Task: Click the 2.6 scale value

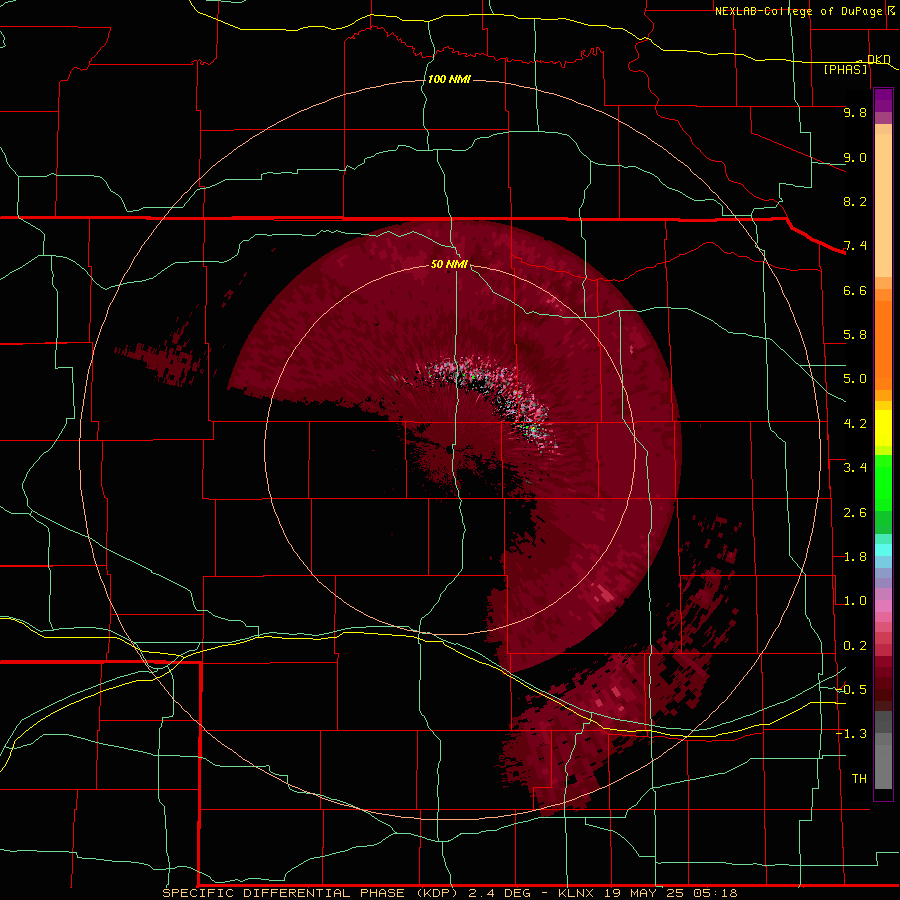Action: point(855,513)
